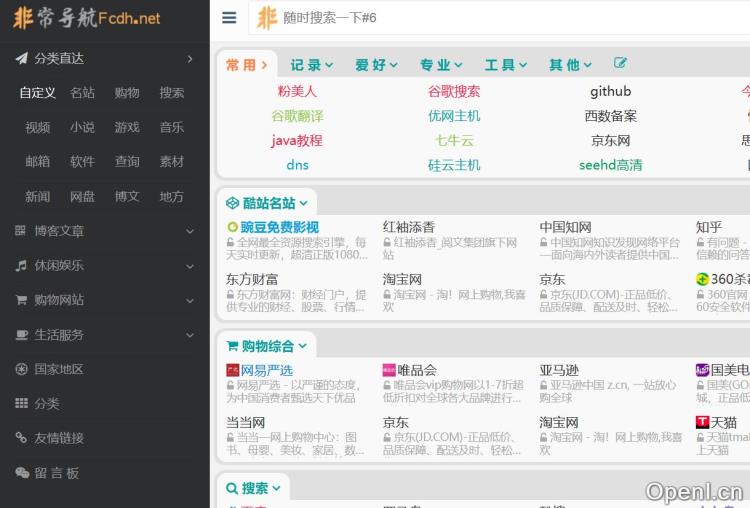Open the 中国知网 site entry

(x=565, y=227)
